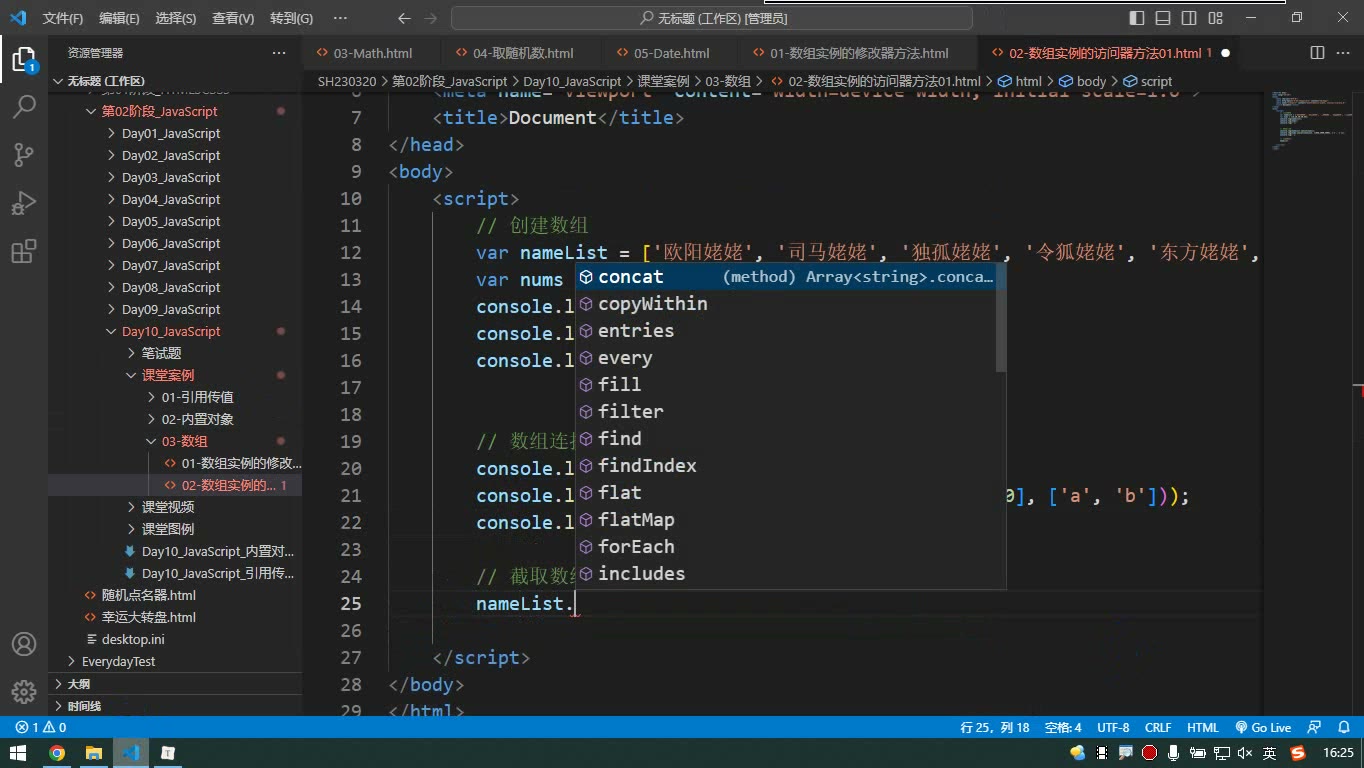Open Chrome from the Windows taskbar
The width and height of the screenshot is (1364, 768).
57,753
